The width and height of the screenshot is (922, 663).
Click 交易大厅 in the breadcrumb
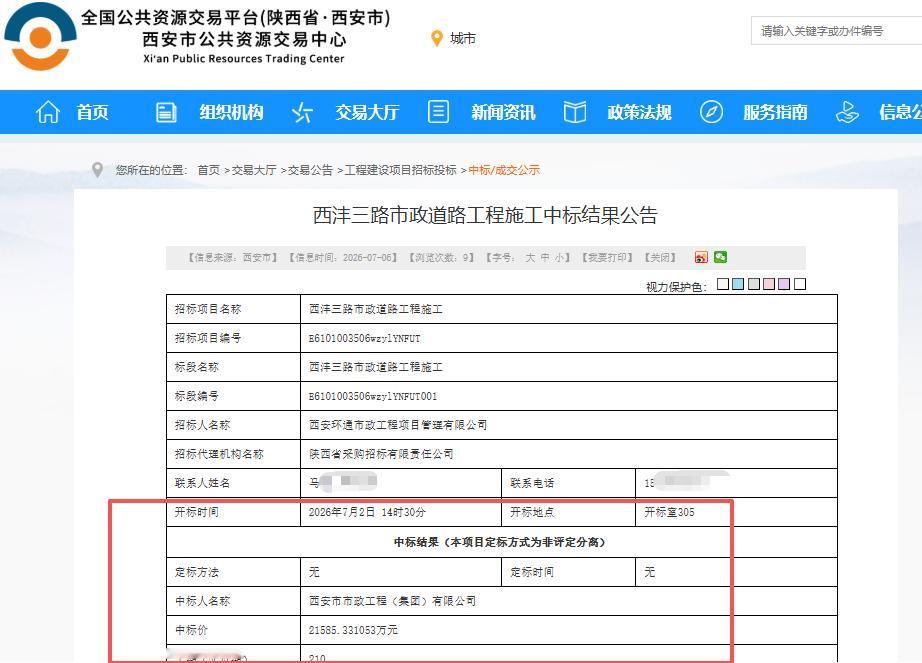253,170
